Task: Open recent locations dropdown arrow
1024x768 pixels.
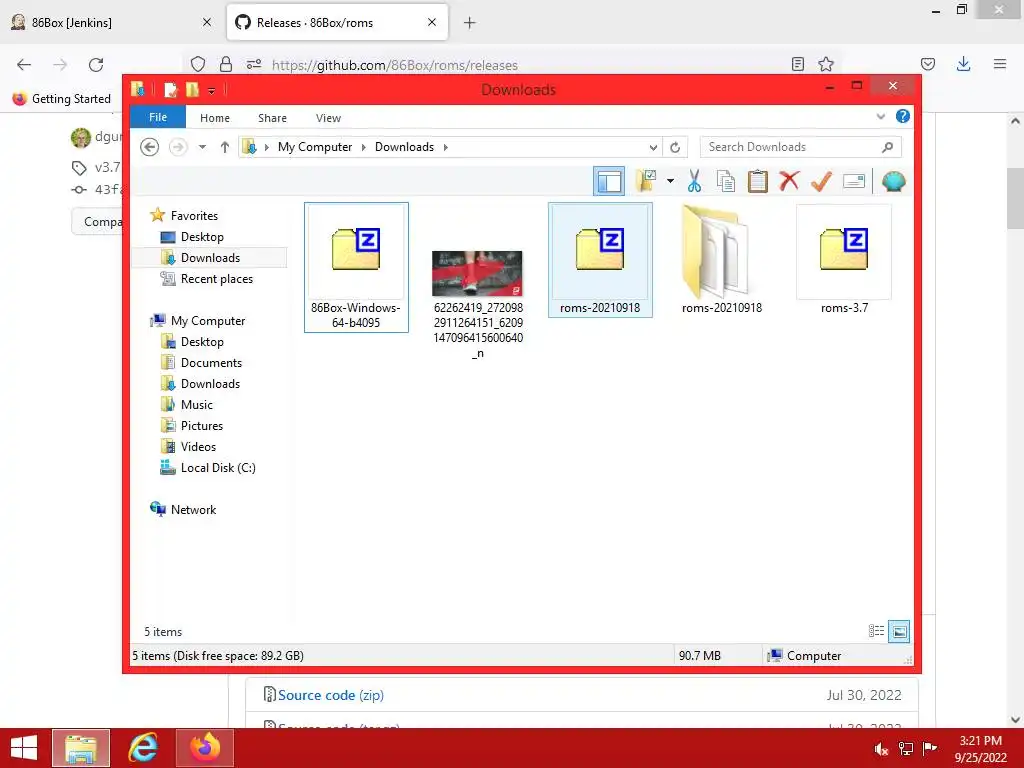Action: 202,147
